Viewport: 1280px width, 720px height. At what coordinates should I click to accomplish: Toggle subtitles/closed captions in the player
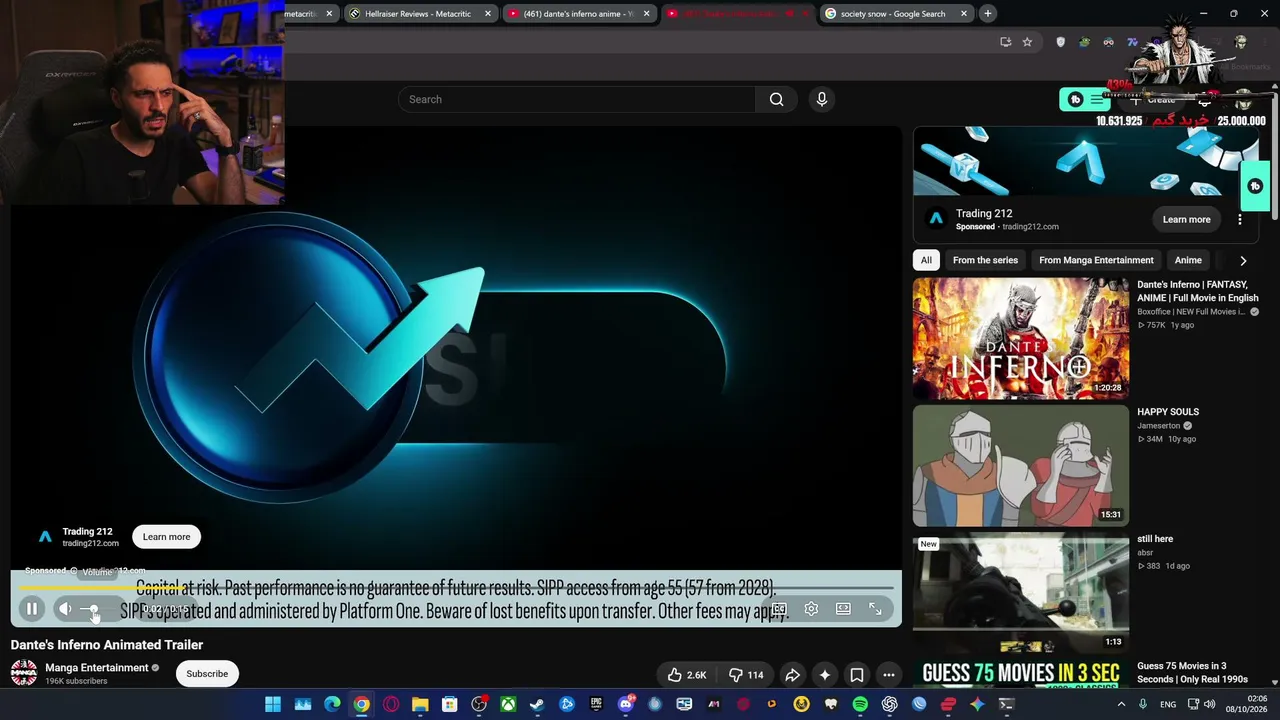click(x=779, y=608)
